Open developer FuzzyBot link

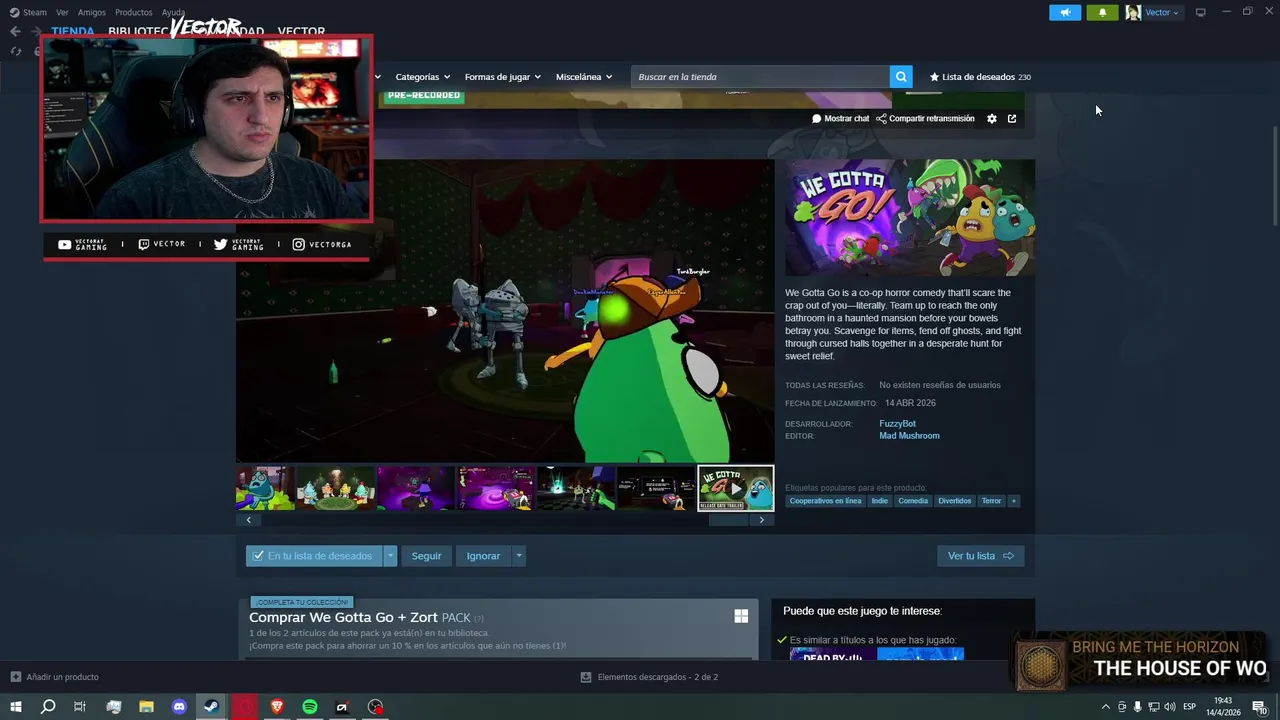[897, 424]
